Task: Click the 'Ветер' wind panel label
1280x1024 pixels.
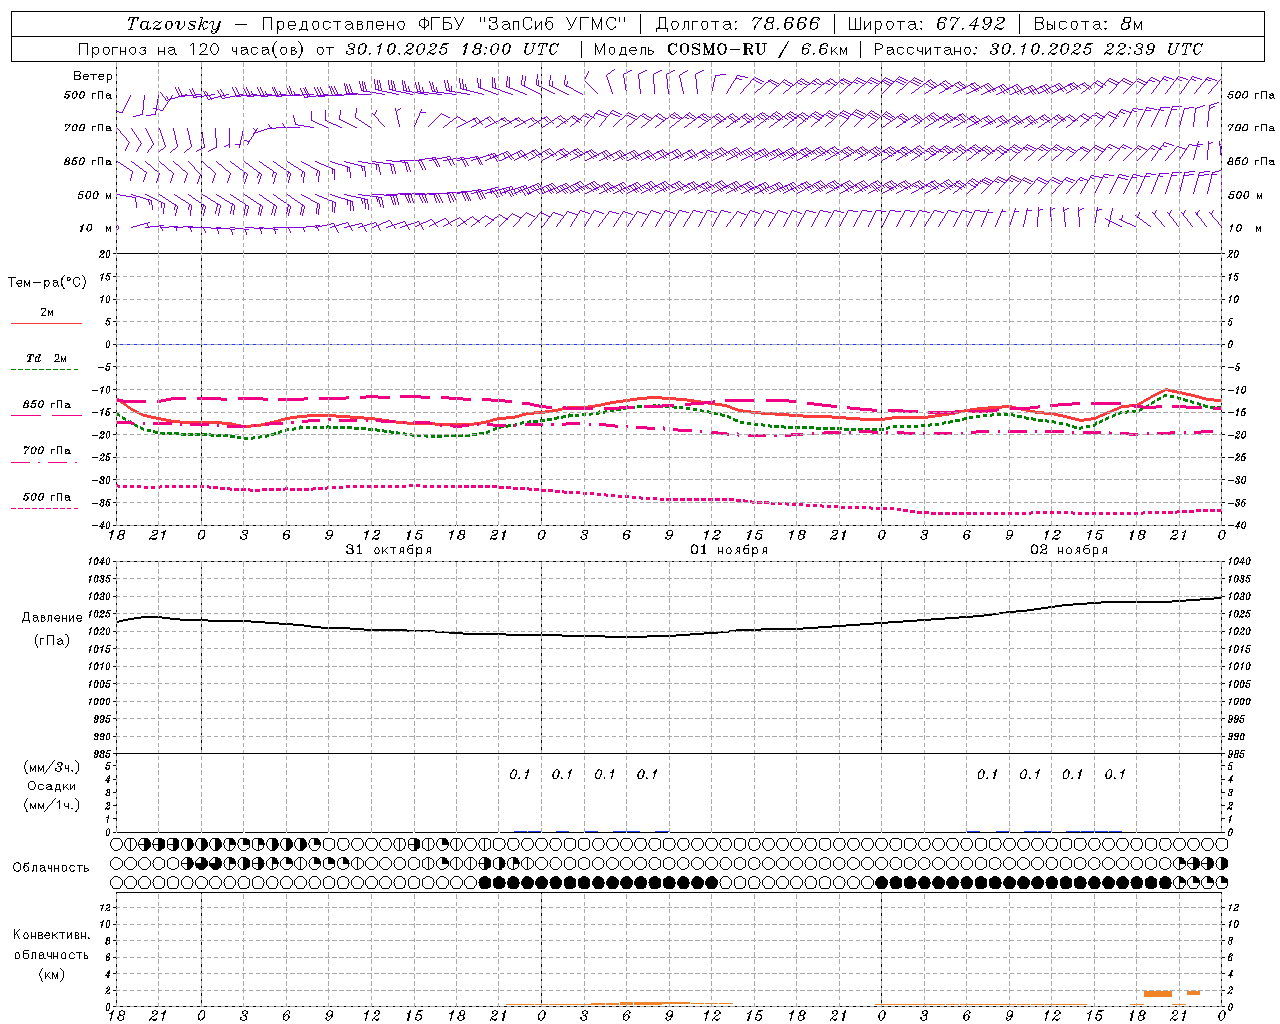Action: pos(92,76)
